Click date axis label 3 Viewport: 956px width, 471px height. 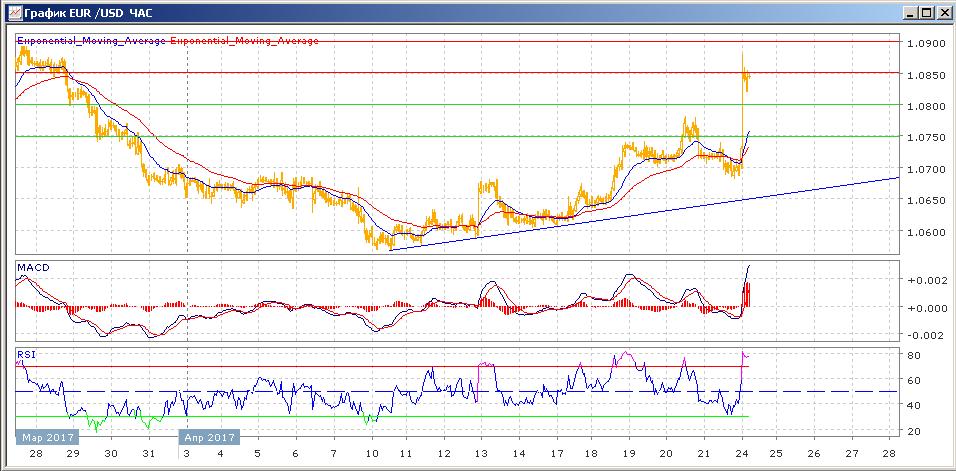tap(187, 454)
